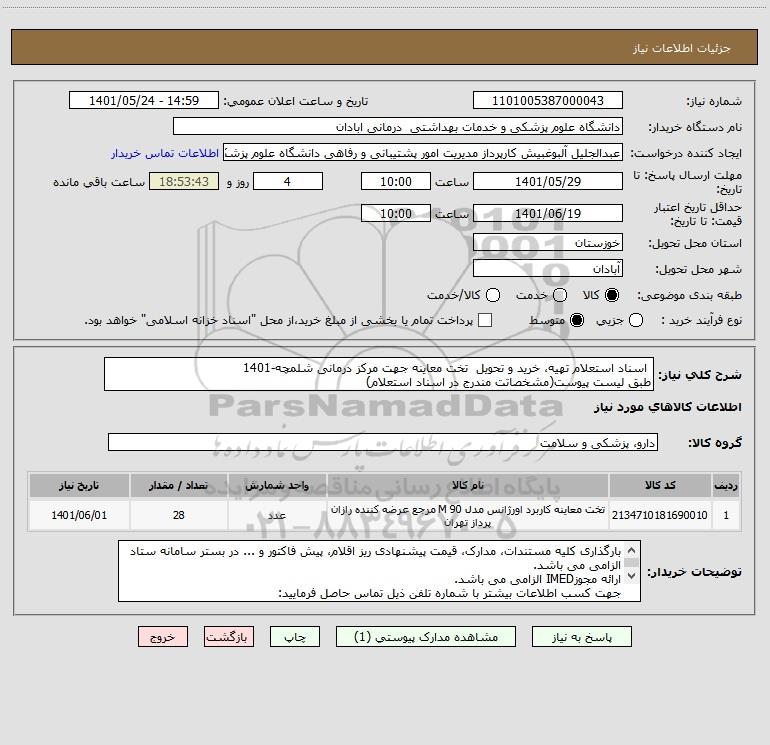This screenshot has height=745, width=770.
Task: Click the اطلاعات کالاهای مورد نیاز heading
Action: tap(668, 407)
